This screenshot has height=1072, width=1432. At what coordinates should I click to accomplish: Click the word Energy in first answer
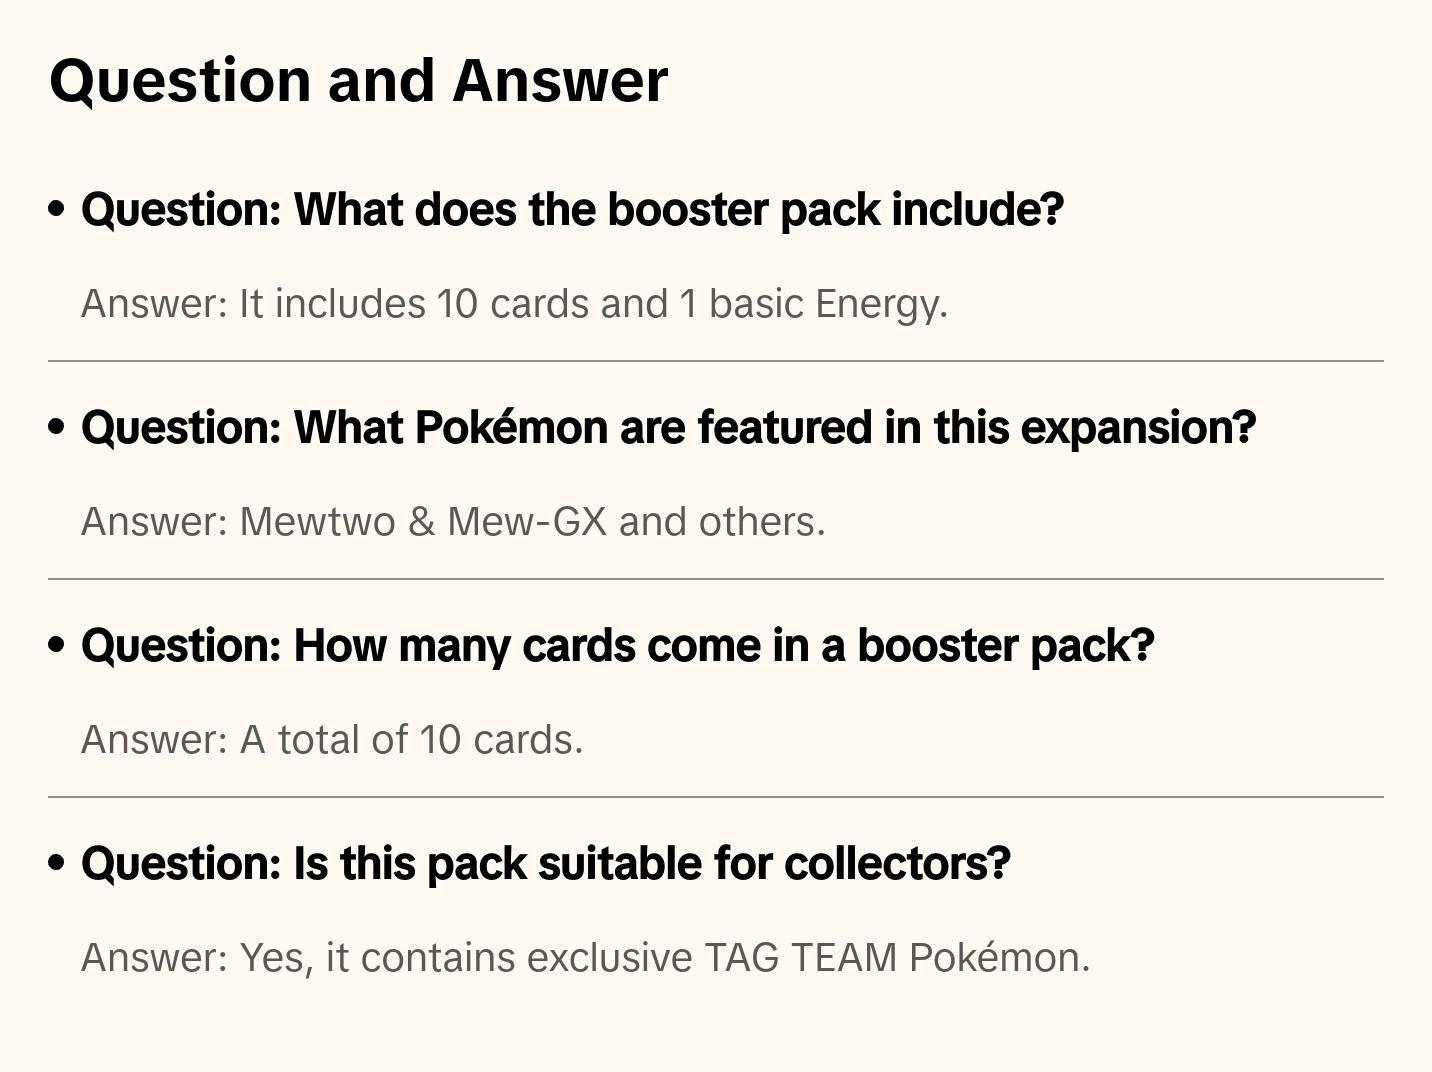(x=881, y=305)
